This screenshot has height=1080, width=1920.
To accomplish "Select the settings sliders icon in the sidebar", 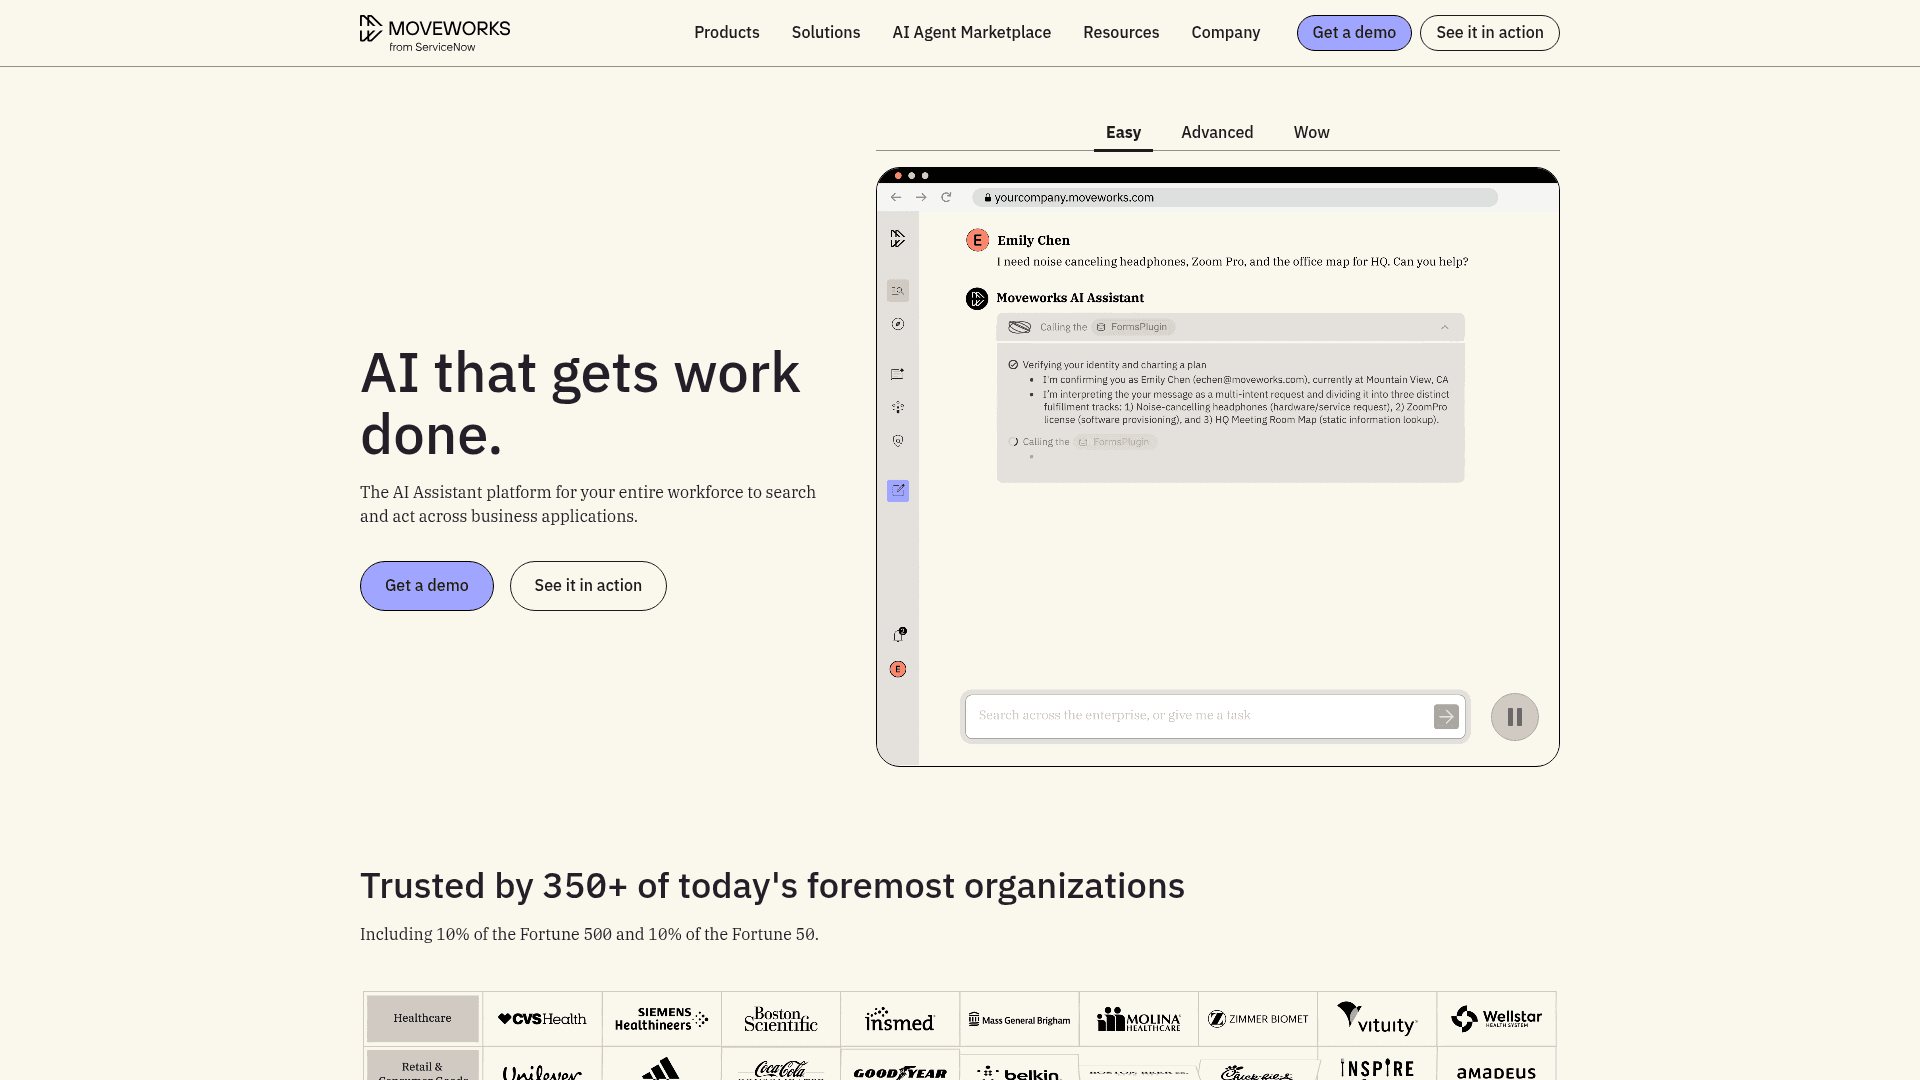I will tap(897, 407).
